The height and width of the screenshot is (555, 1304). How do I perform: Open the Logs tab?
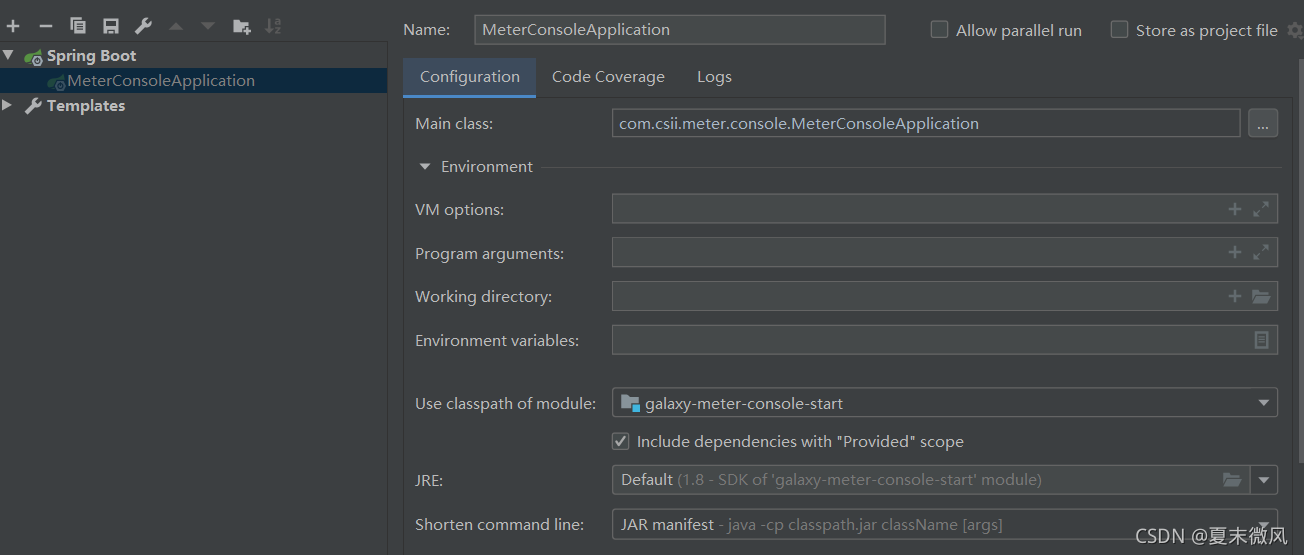714,77
